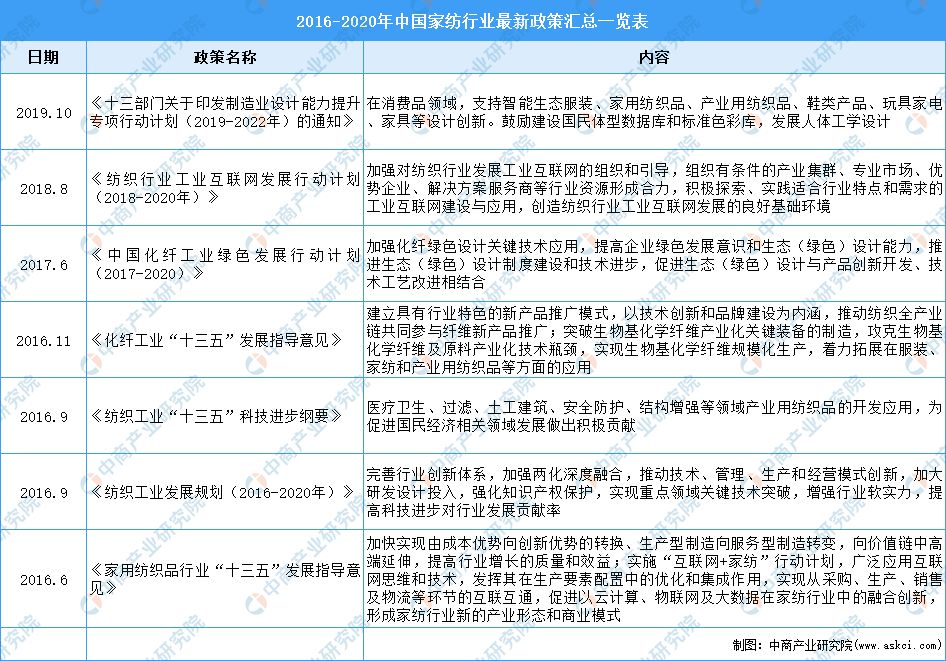Click content starting 建立具有行业特色的新产品推广模式
This screenshot has width=946, height=661.
[x=654, y=340]
